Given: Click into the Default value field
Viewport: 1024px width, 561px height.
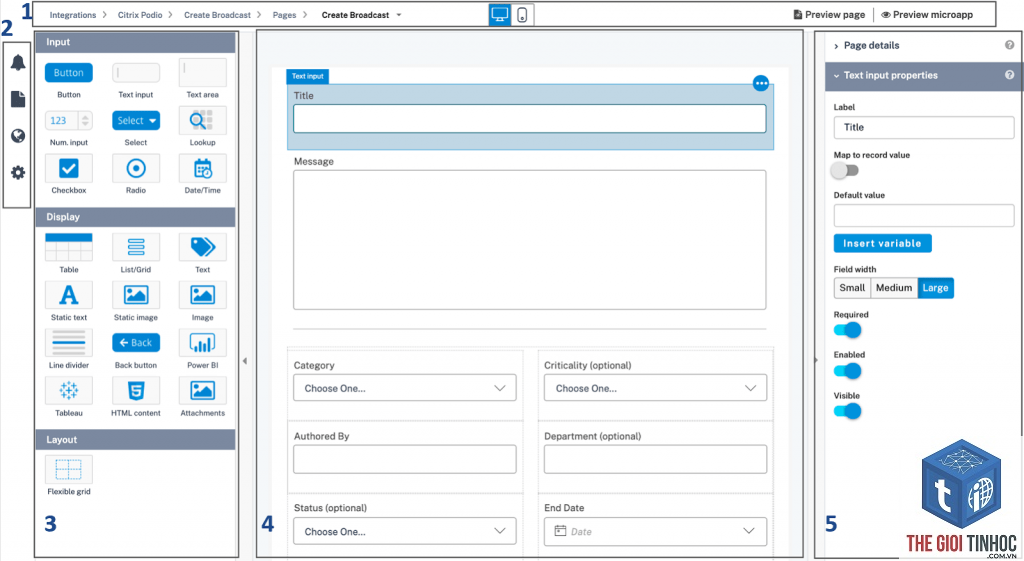Looking at the screenshot, I should pyautogui.click(x=923, y=216).
